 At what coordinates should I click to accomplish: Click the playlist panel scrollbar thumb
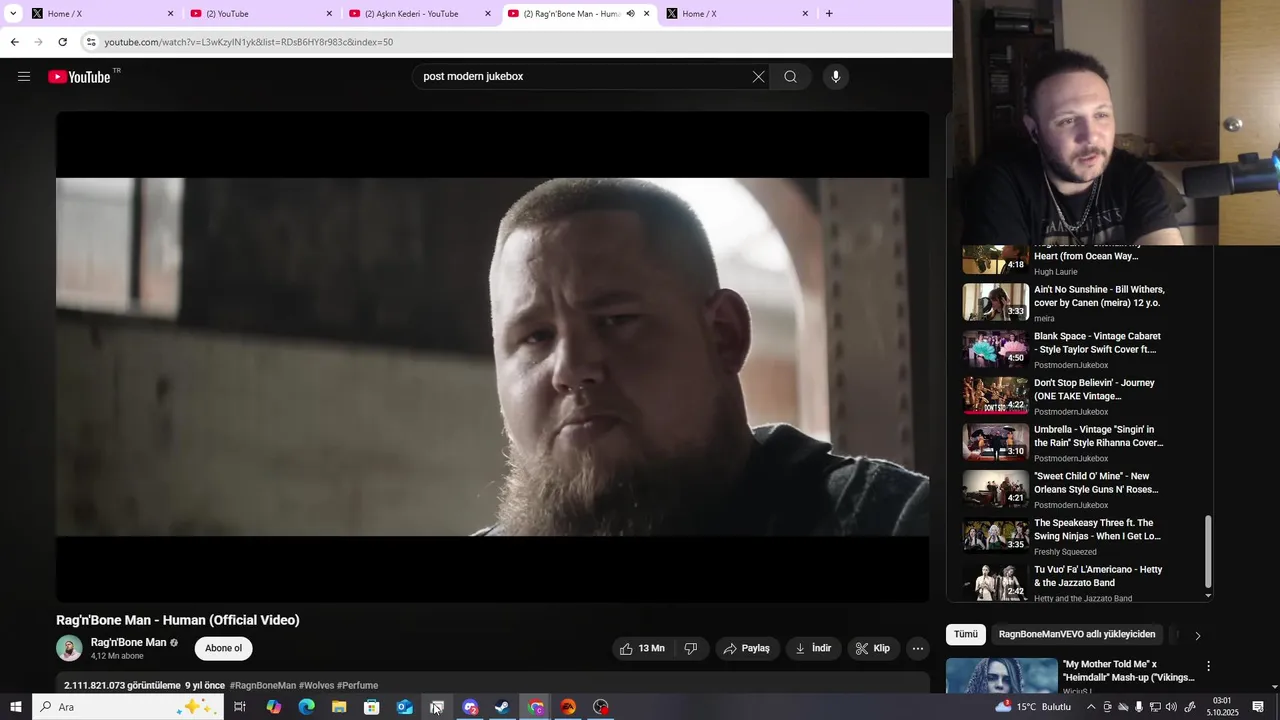(x=1208, y=551)
